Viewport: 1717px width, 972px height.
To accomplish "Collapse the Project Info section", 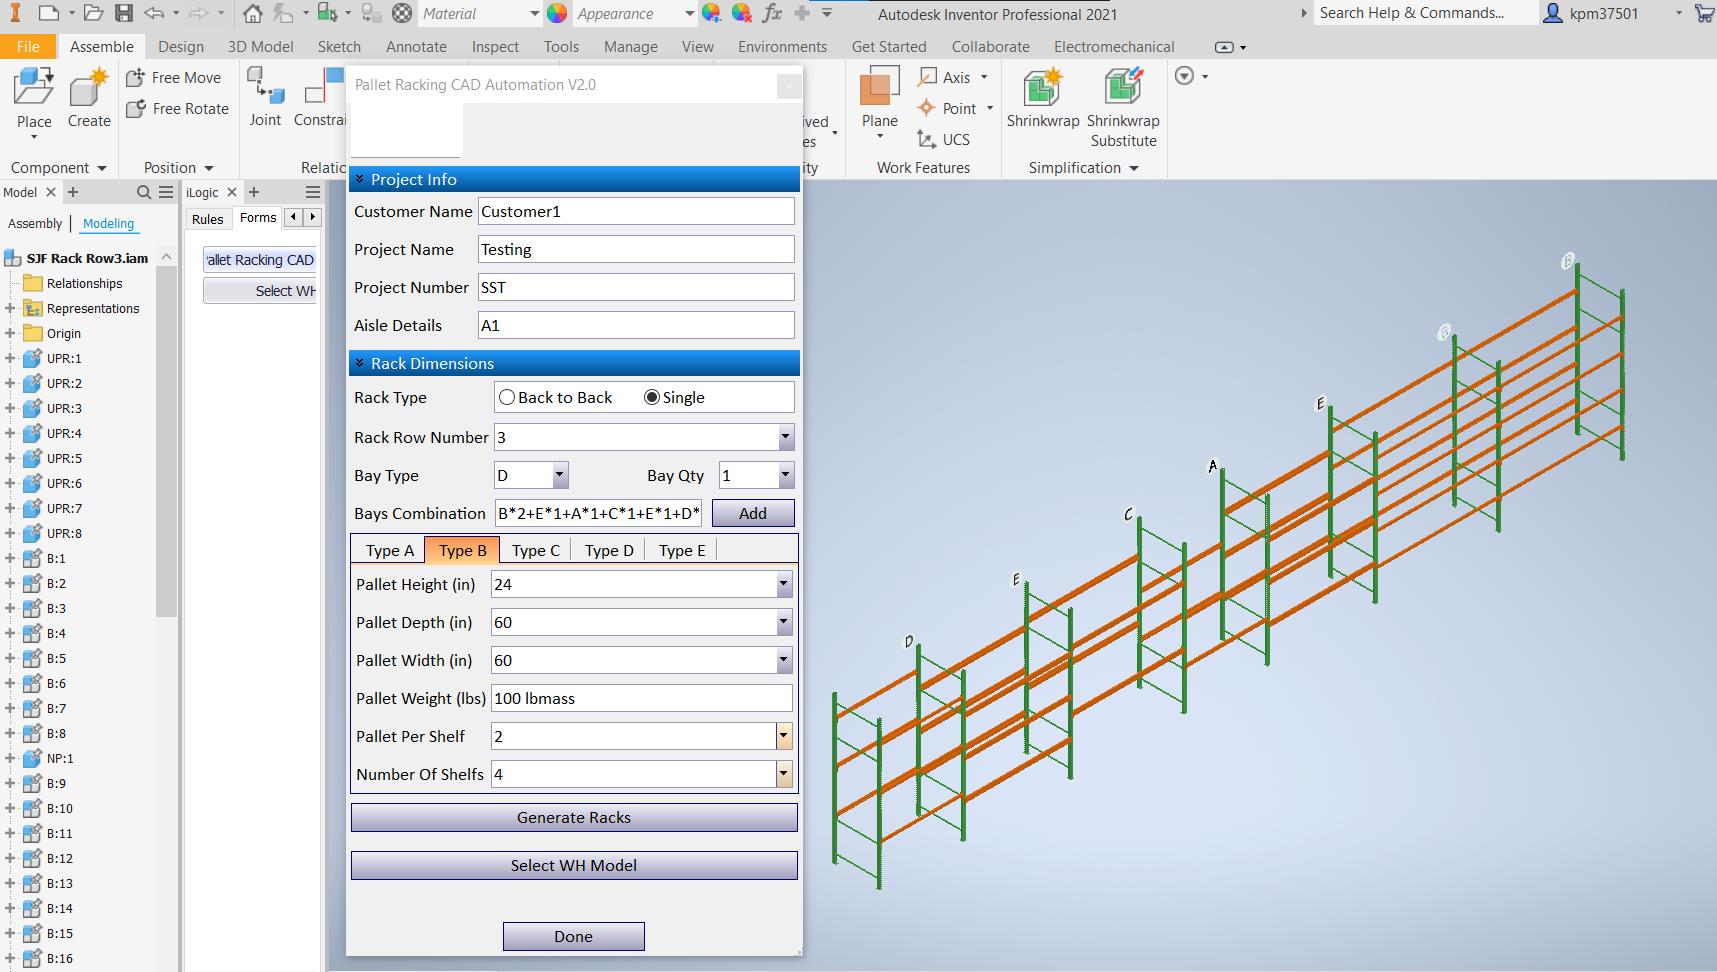I will (360, 179).
